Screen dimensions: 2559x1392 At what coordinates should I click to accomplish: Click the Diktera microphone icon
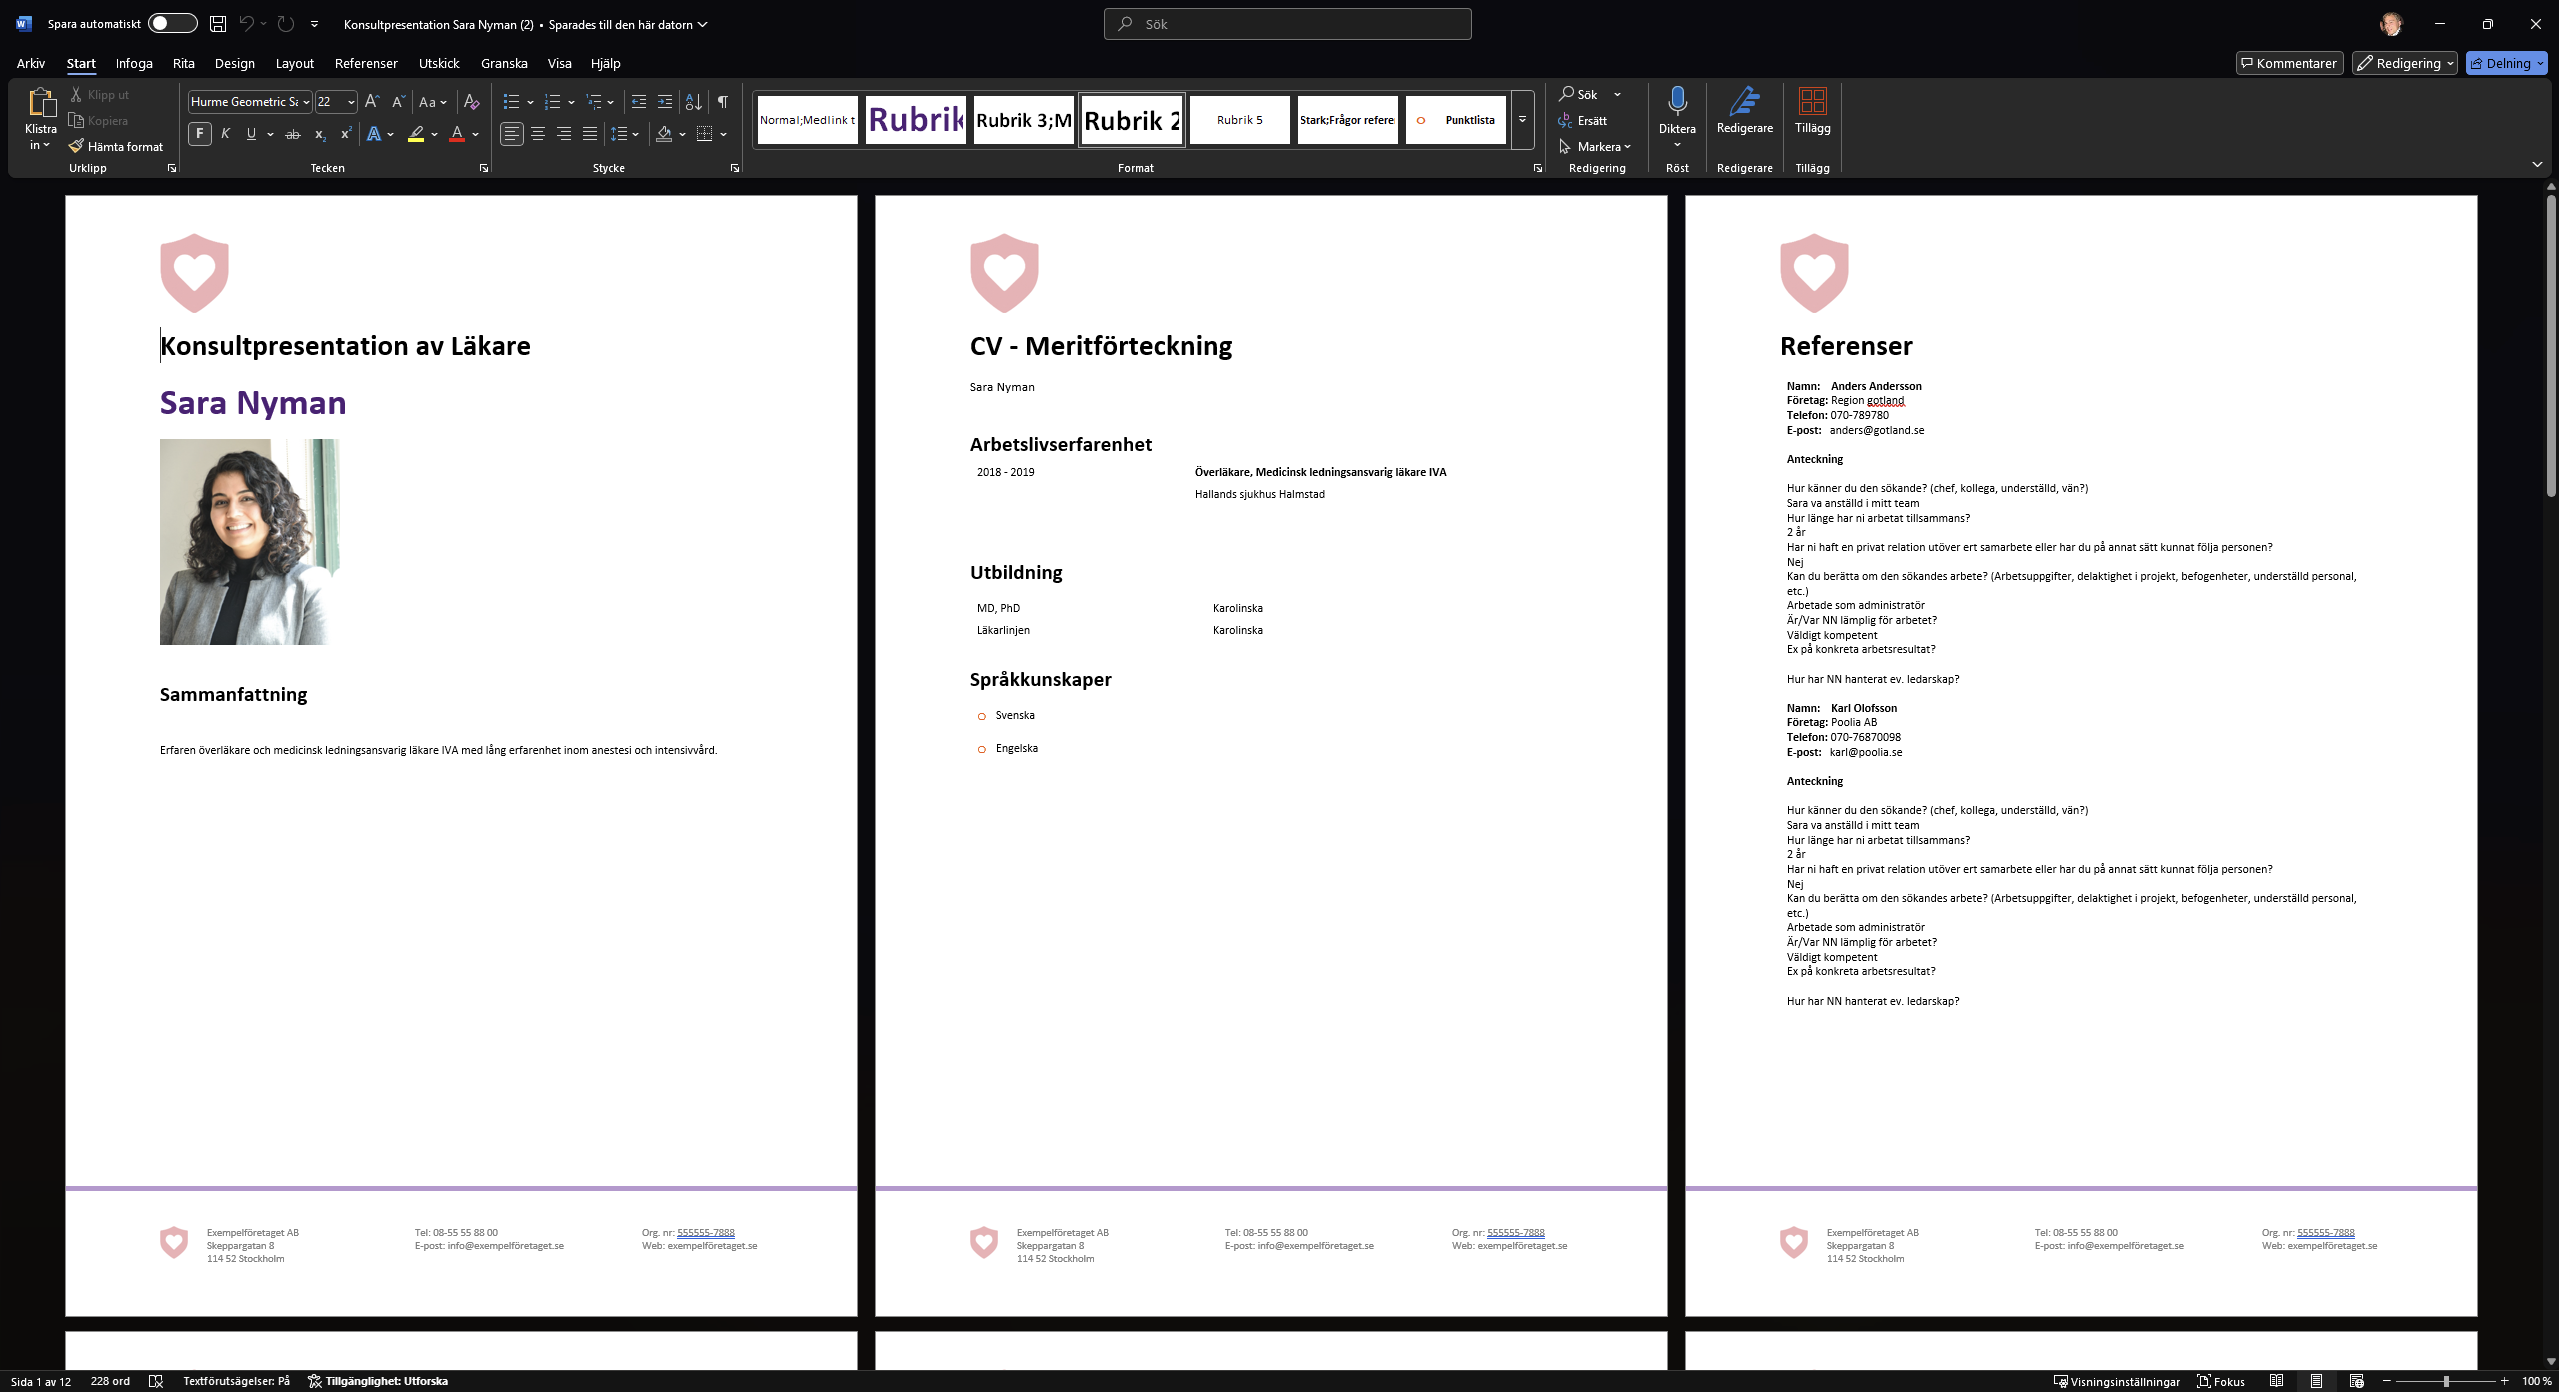1677,101
